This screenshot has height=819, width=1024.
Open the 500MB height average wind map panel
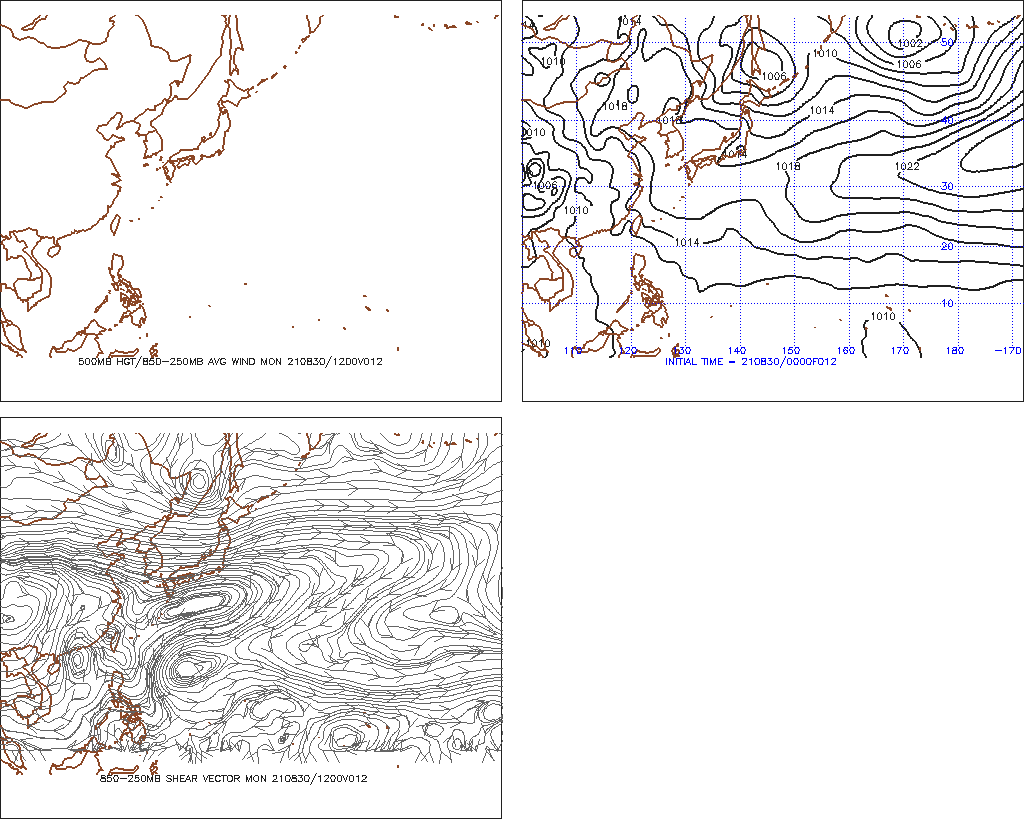[251, 201]
